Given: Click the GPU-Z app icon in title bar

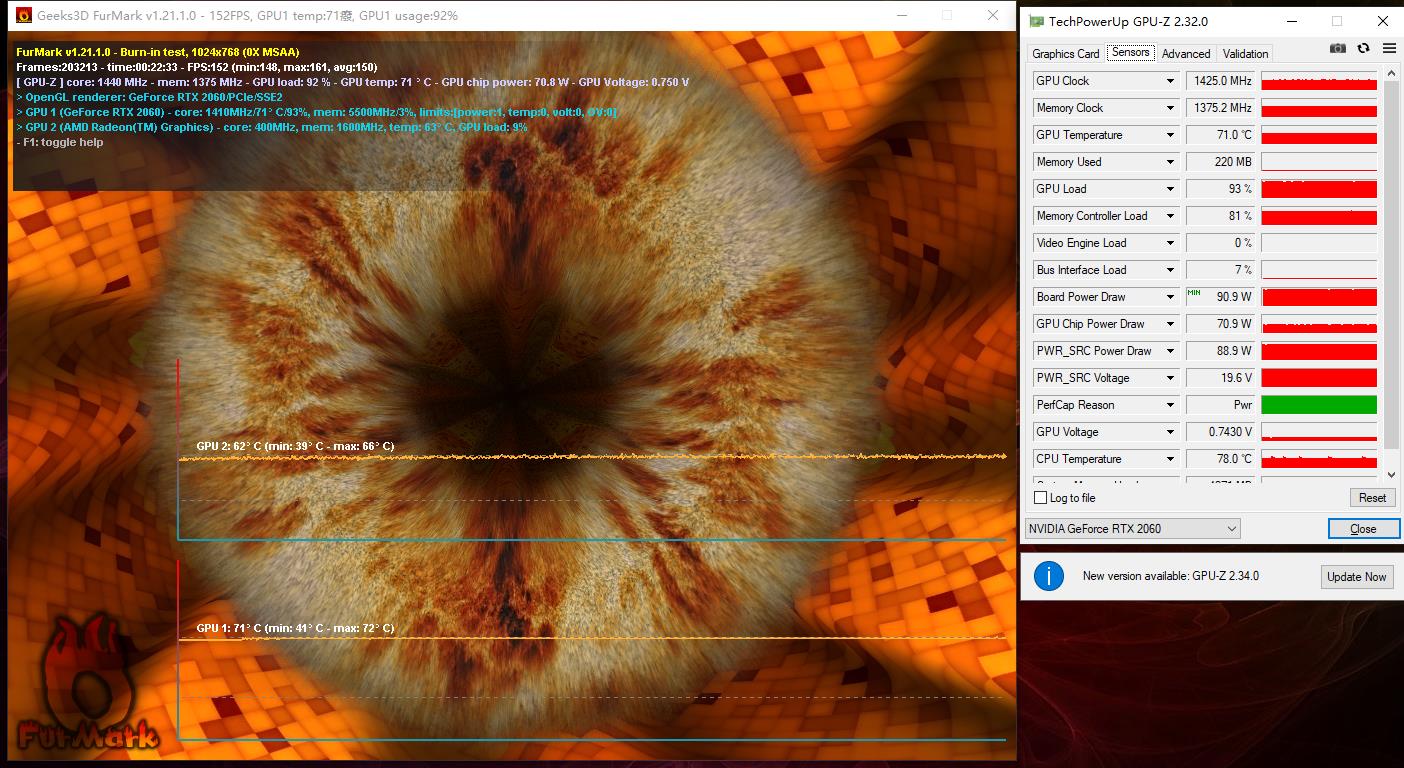Looking at the screenshot, I should 1037,21.
